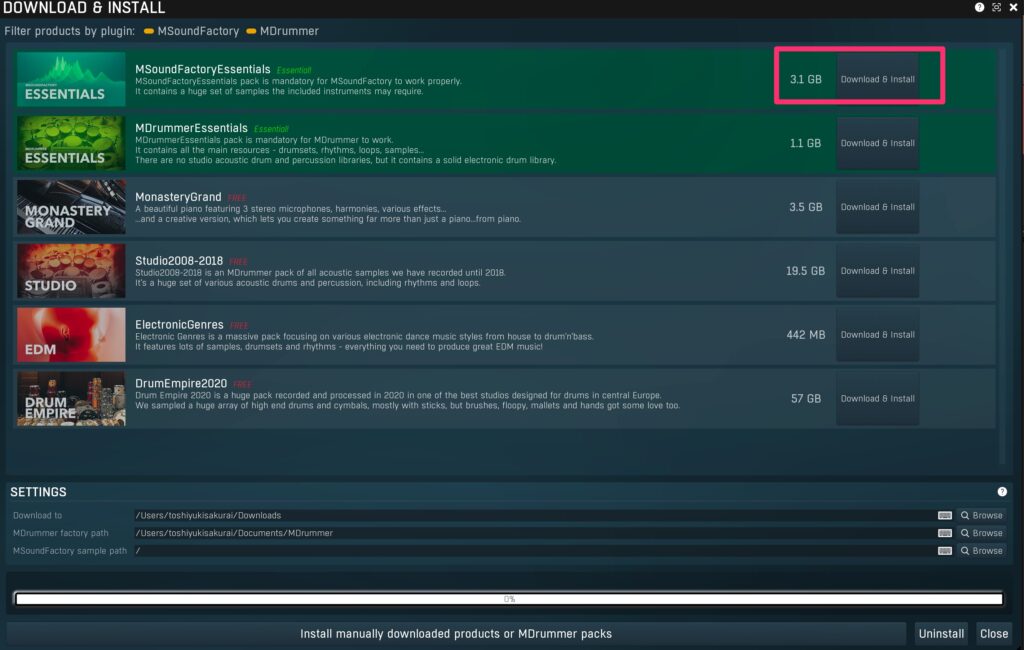Screen dimensions: 1024x650
Task: Select the MonasteryGrand pack thumbnail
Action: click(71, 207)
